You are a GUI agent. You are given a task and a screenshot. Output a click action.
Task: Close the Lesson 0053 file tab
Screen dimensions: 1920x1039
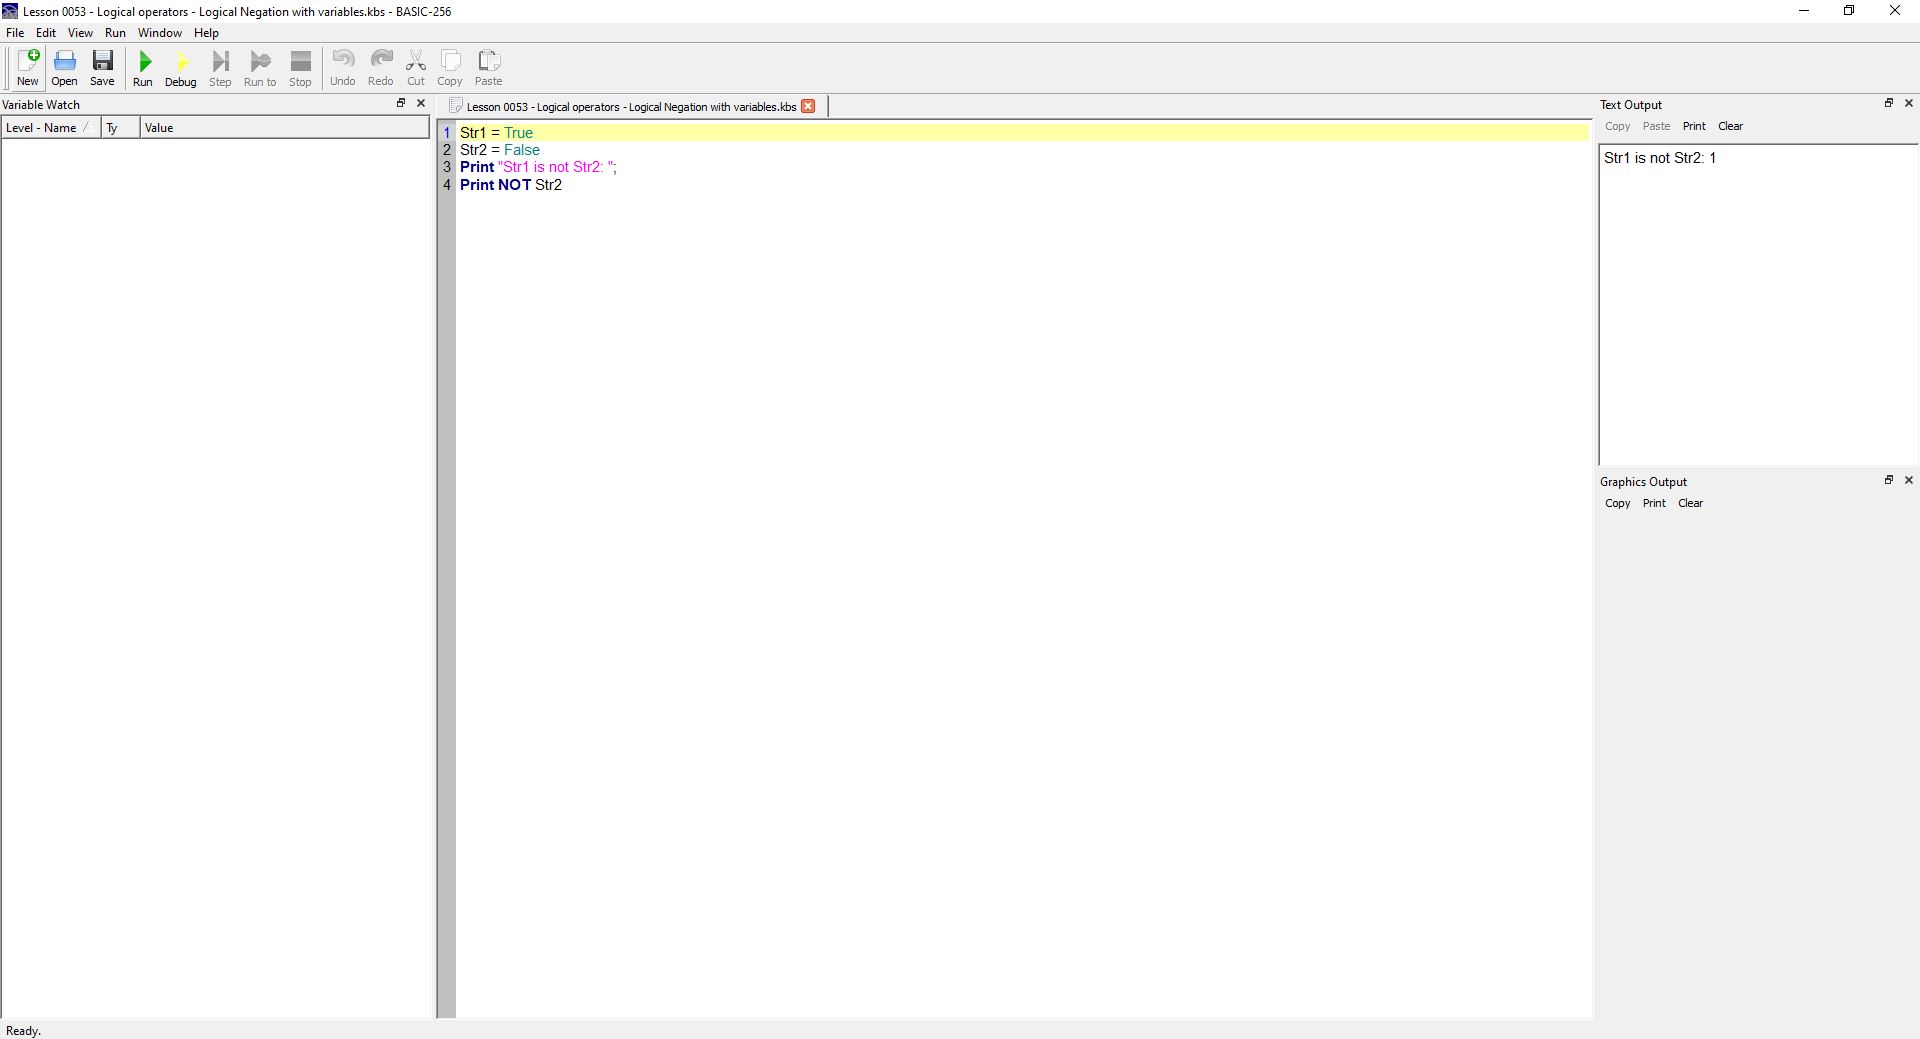click(x=808, y=106)
